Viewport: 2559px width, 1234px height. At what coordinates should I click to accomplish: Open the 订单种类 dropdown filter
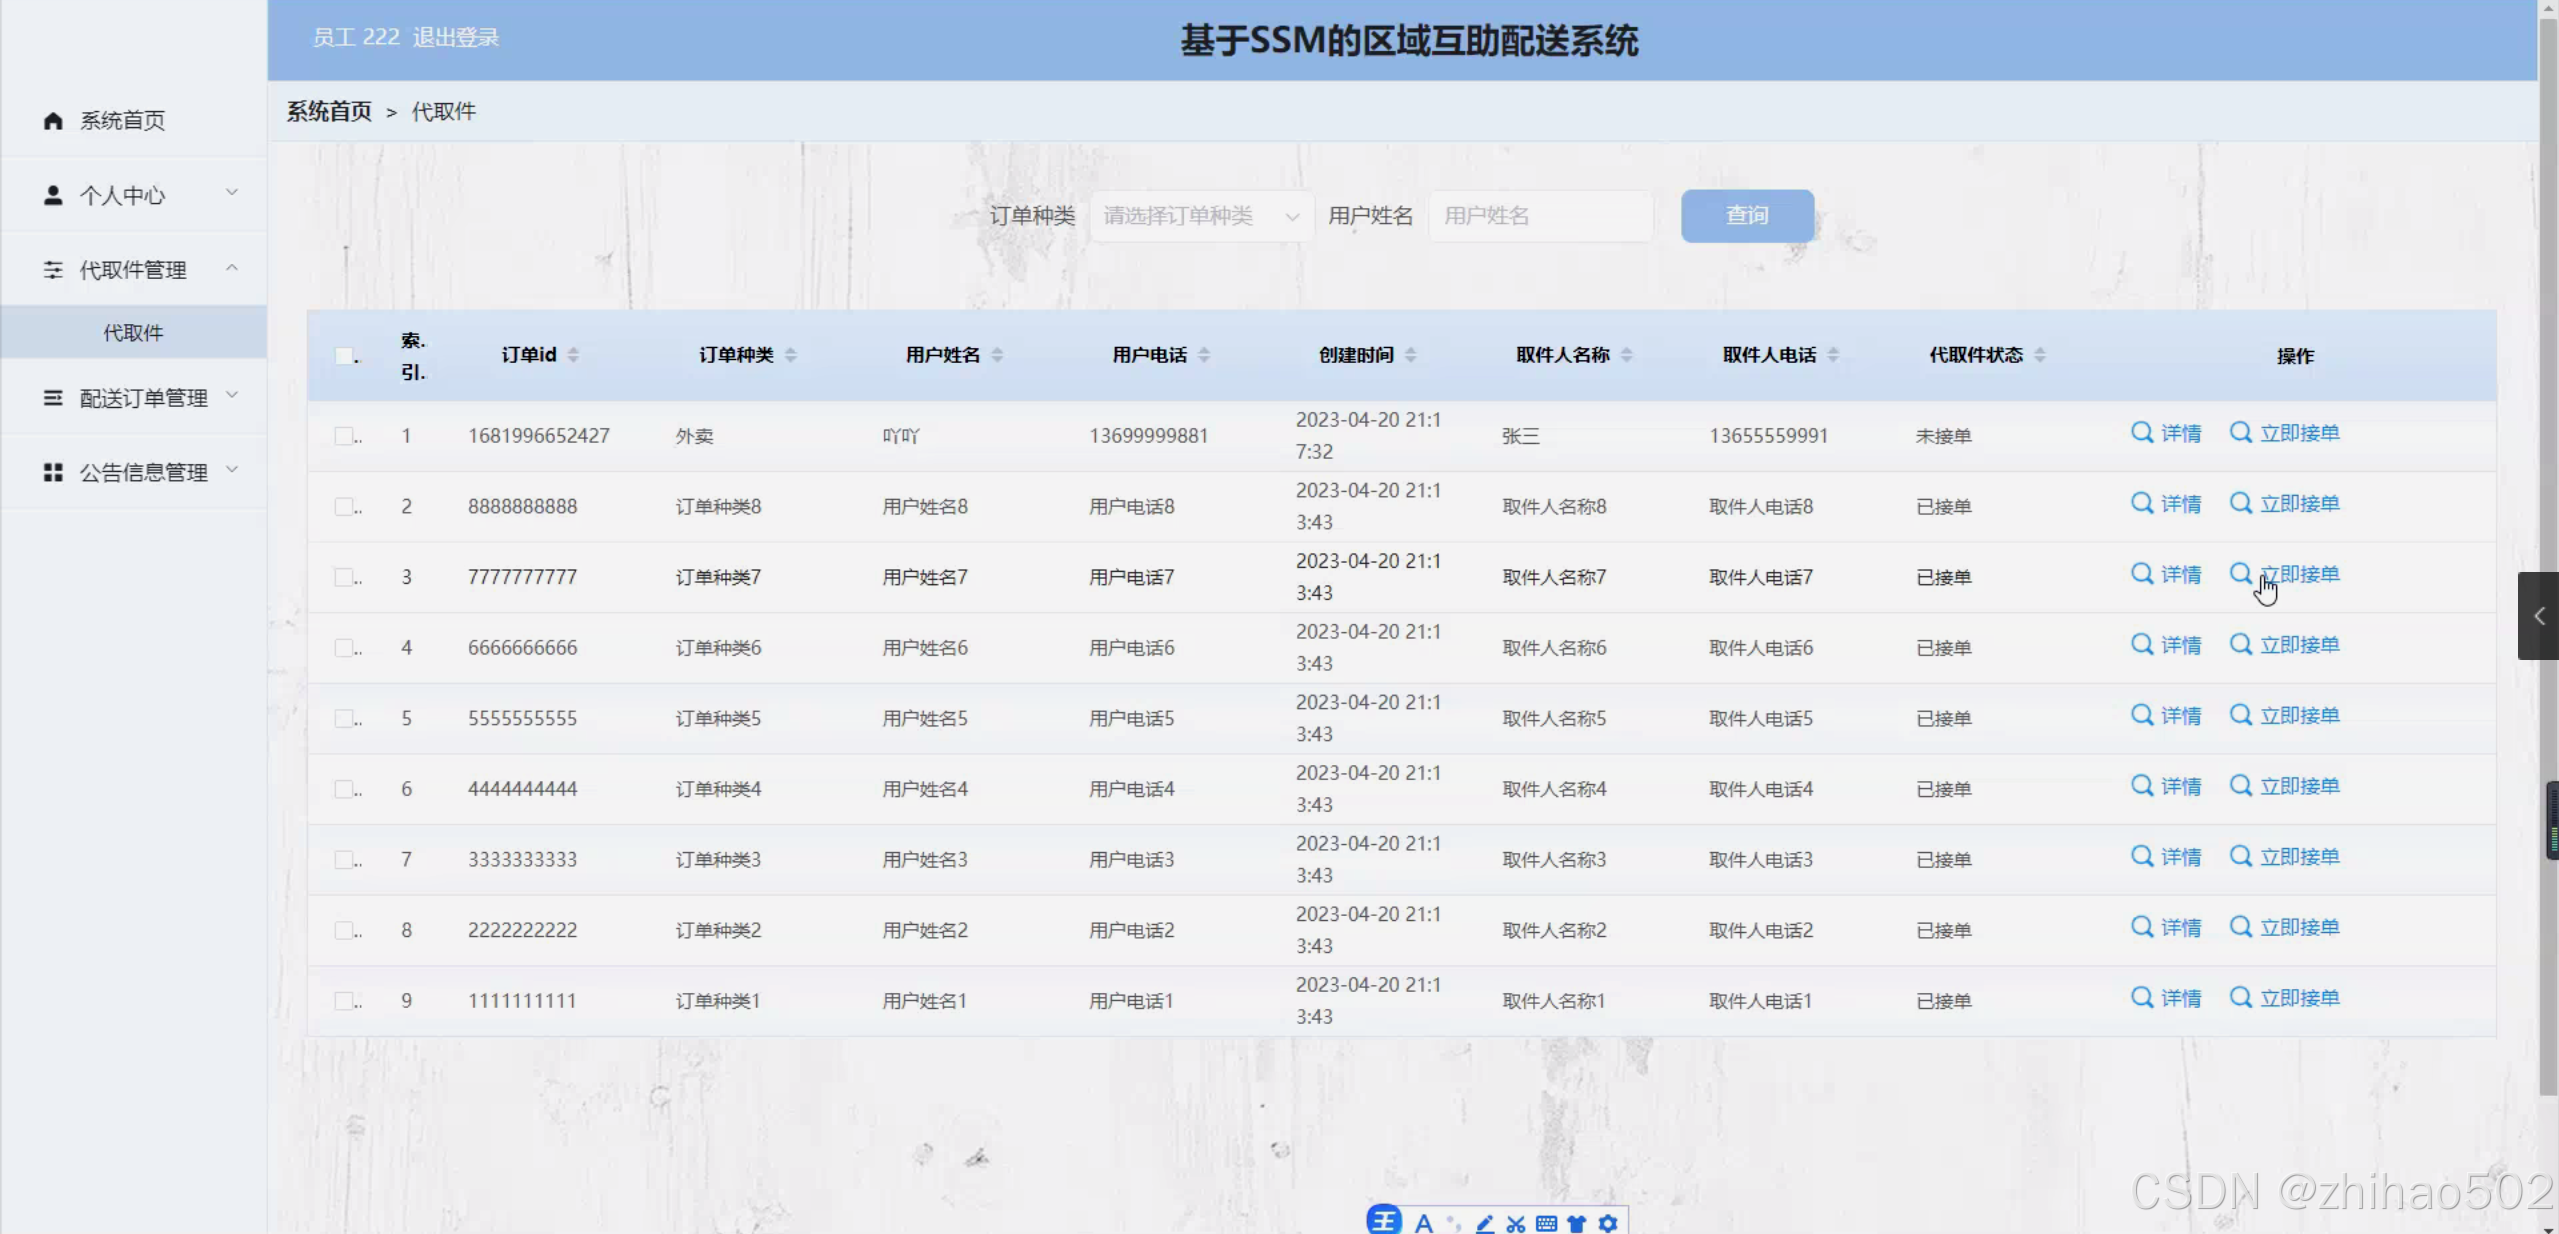pos(1201,216)
